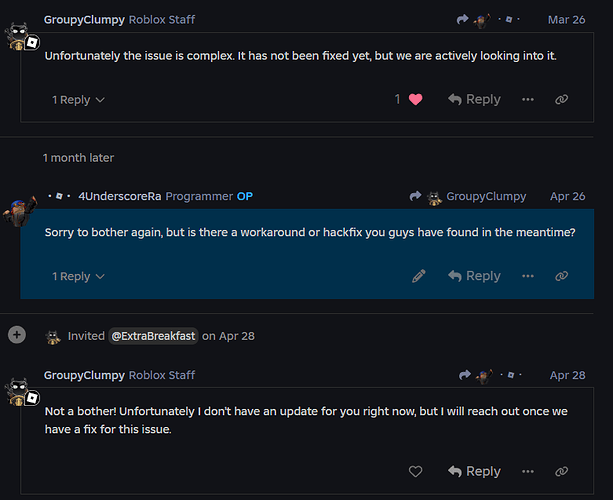Copy link of 4UnderscoreRa's Apr 26 post
Screen dimensions: 613x500
(562, 276)
